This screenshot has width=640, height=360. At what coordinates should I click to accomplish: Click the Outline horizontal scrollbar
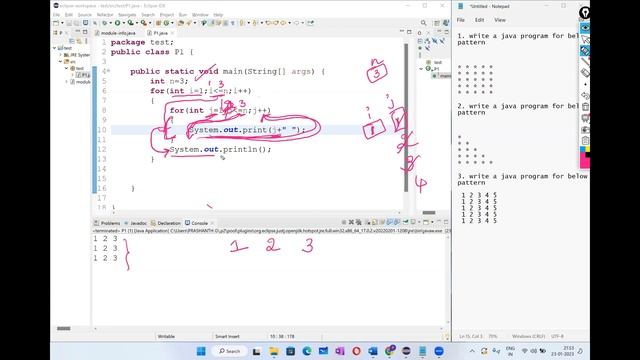click(429, 212)
